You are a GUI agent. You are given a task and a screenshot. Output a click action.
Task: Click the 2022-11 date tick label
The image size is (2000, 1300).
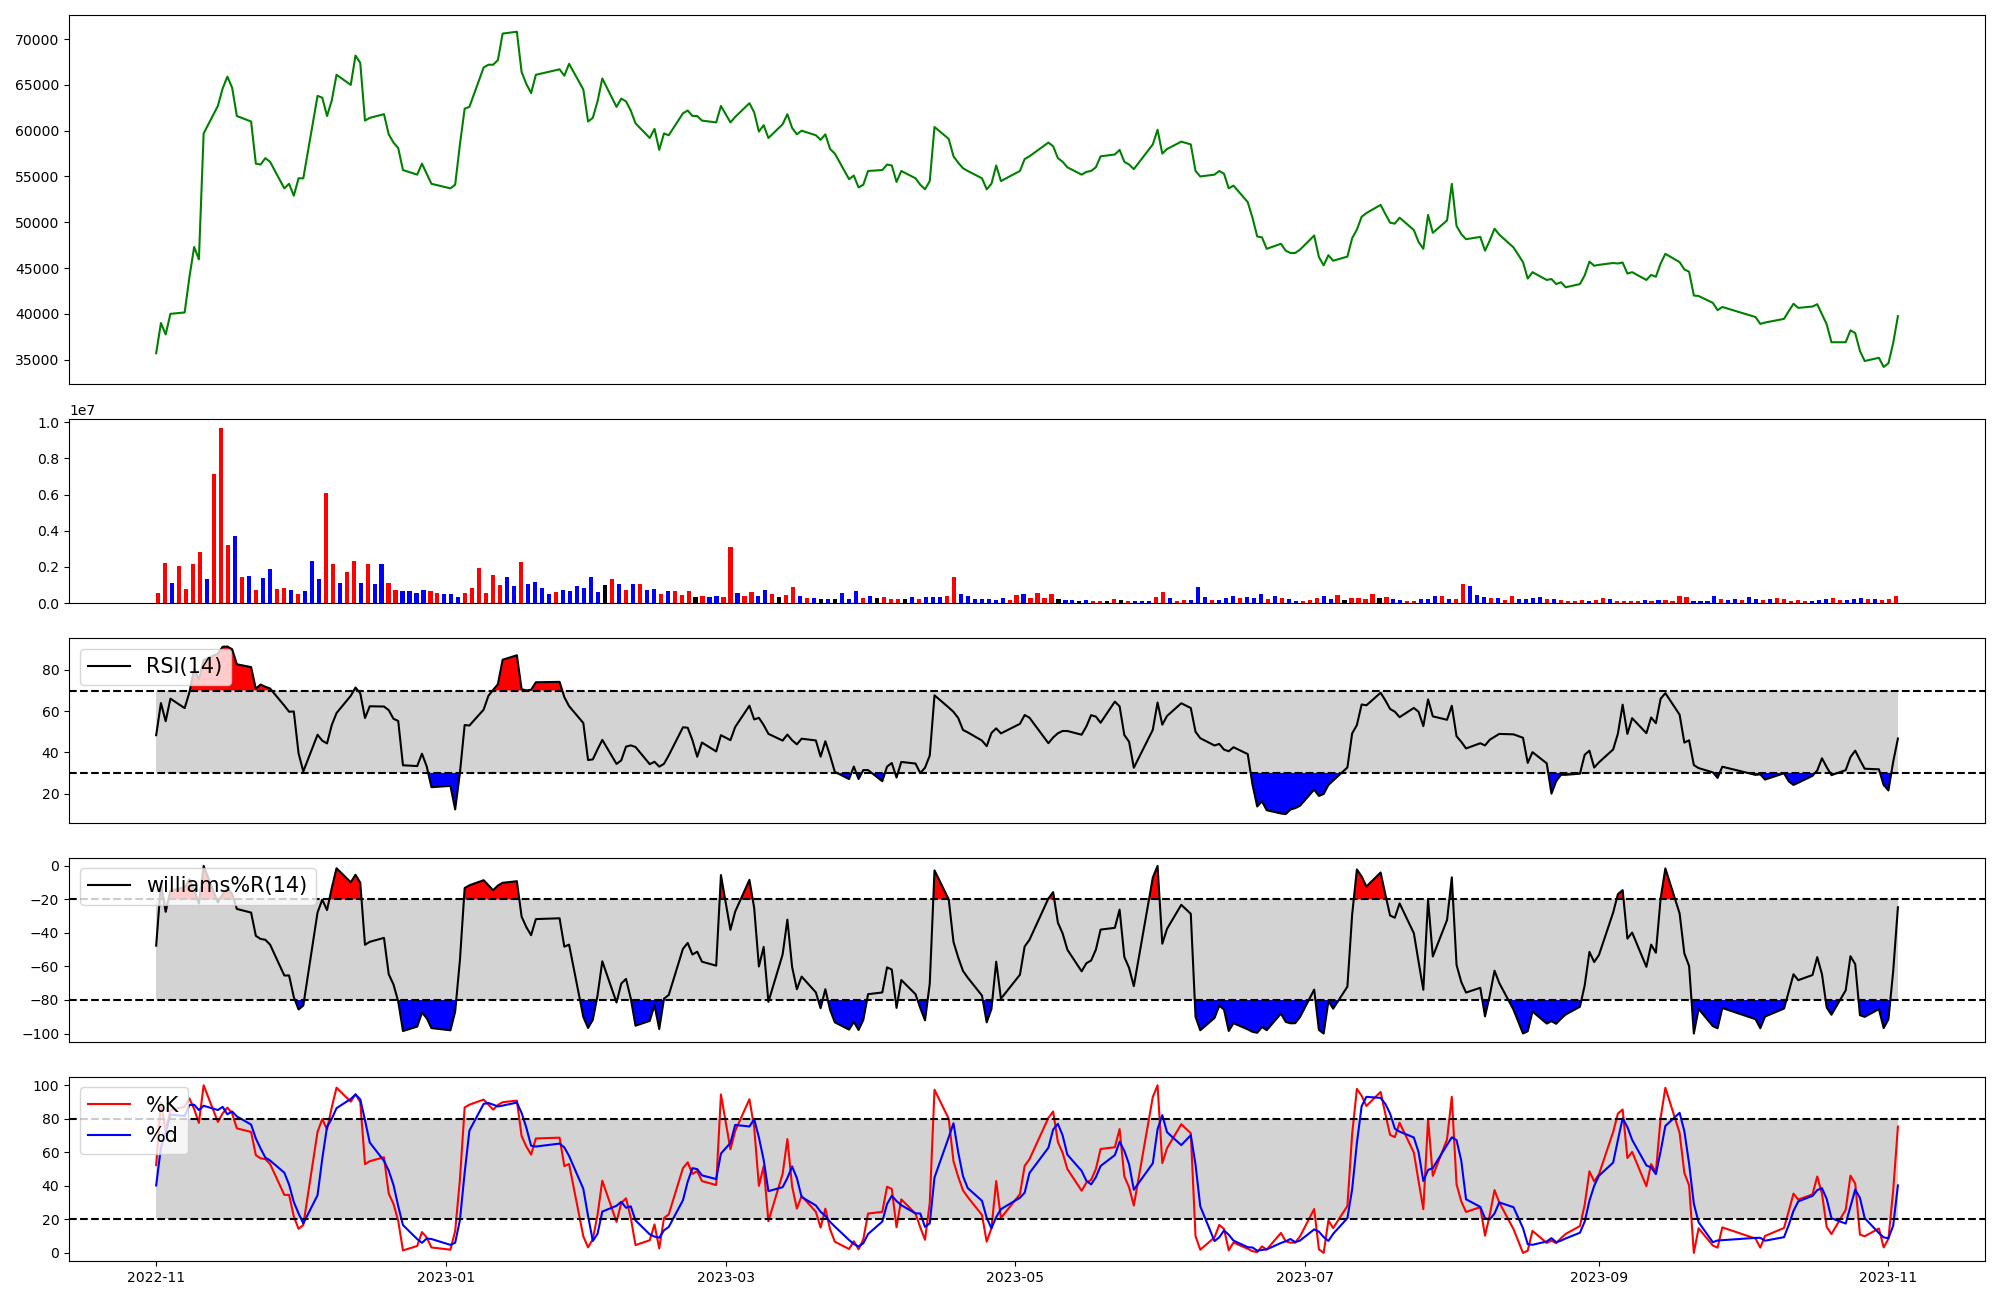tap(157, 1277)
